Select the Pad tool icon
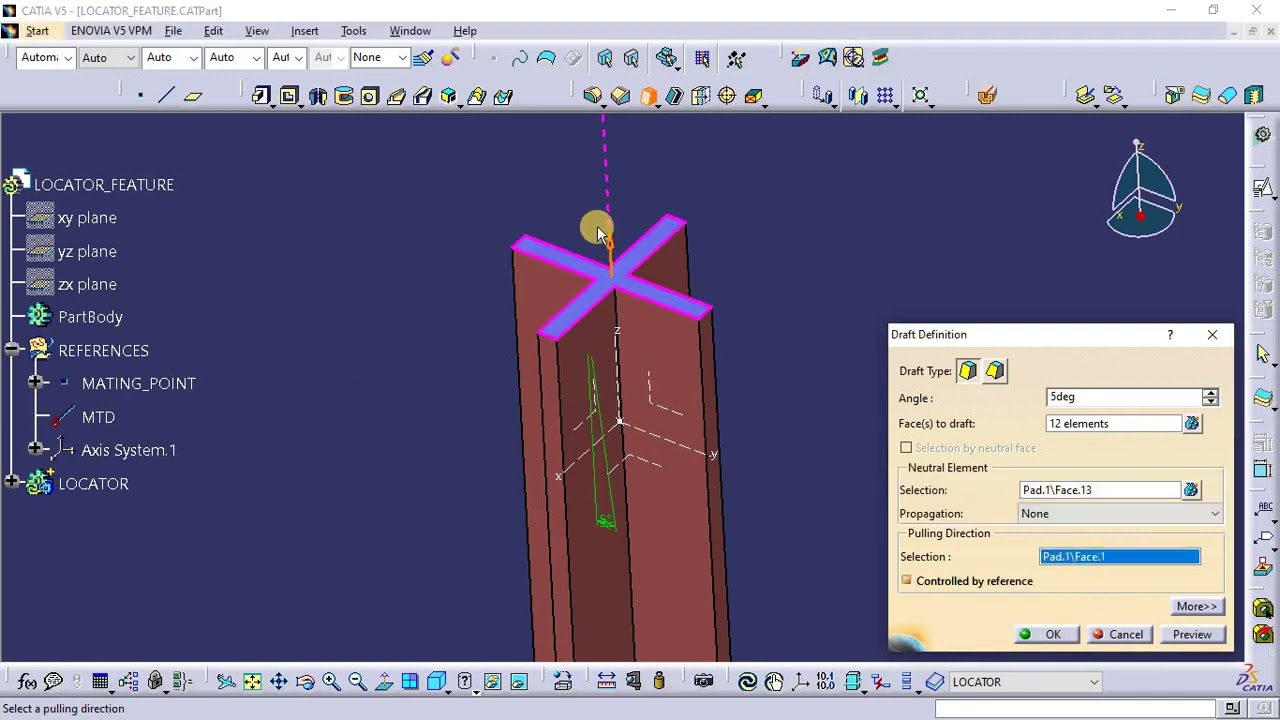This screenshot has width=1280, height=720. pos(261,96)
